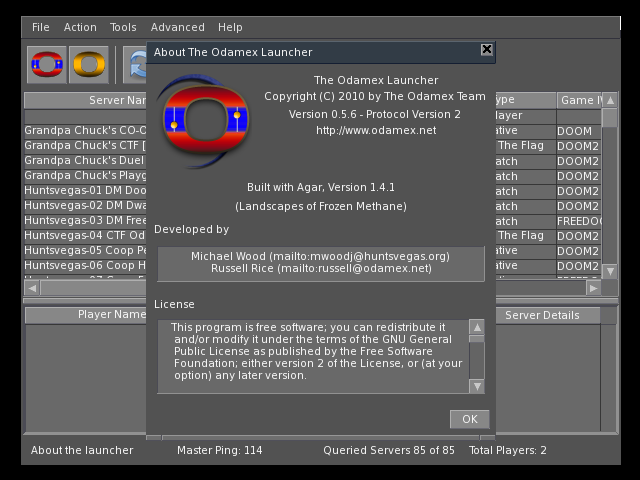Sort by Server Name column header

tap(85, 100)
